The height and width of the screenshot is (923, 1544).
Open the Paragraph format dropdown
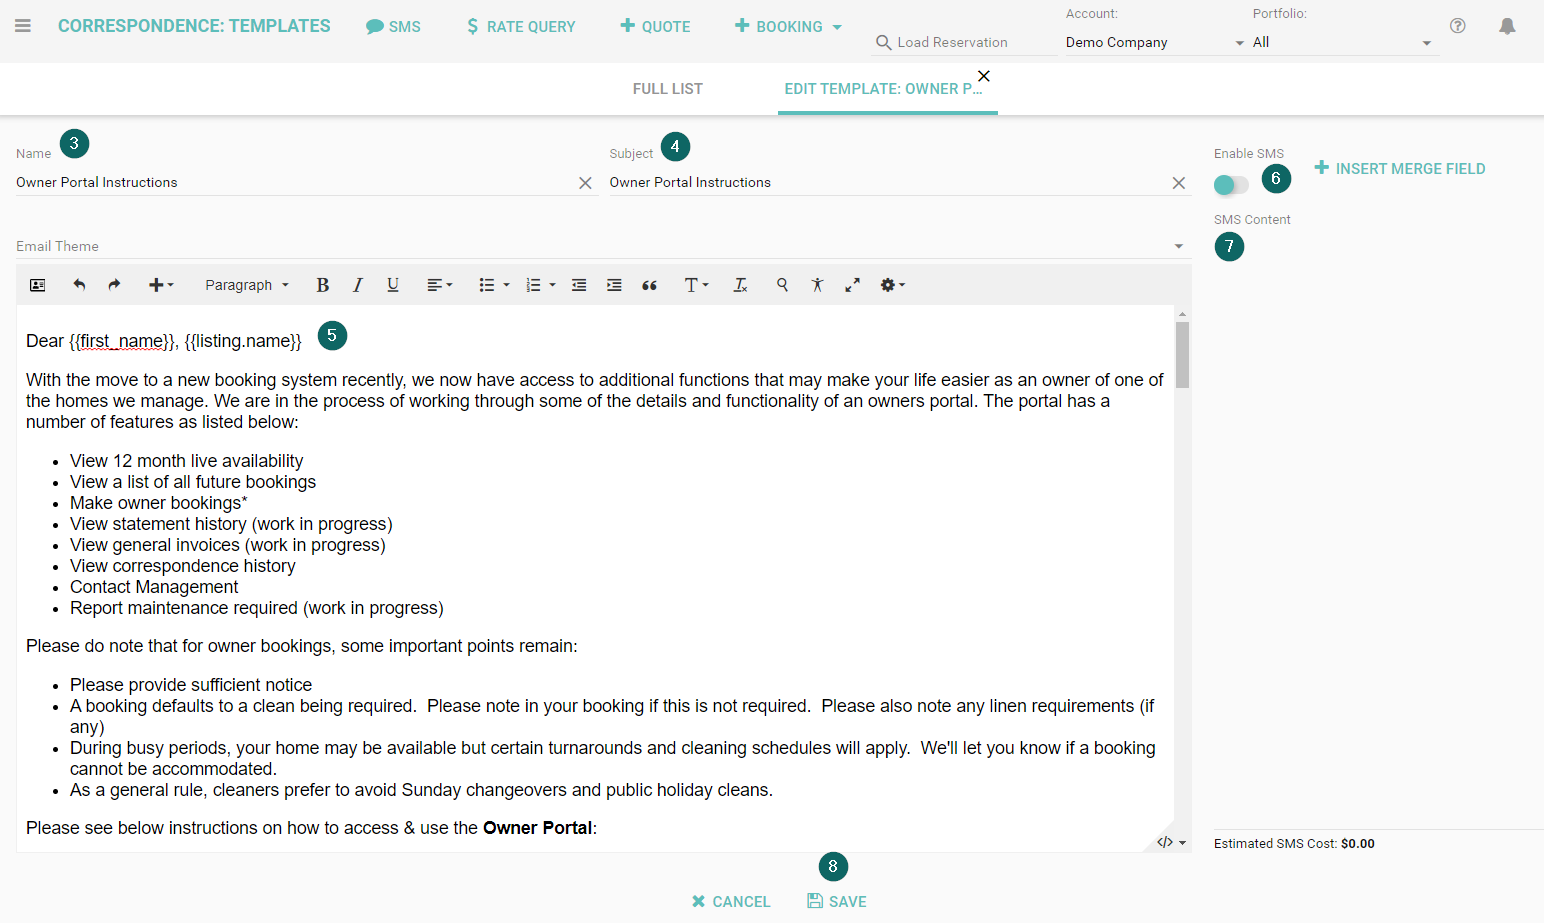coord(246,285)
